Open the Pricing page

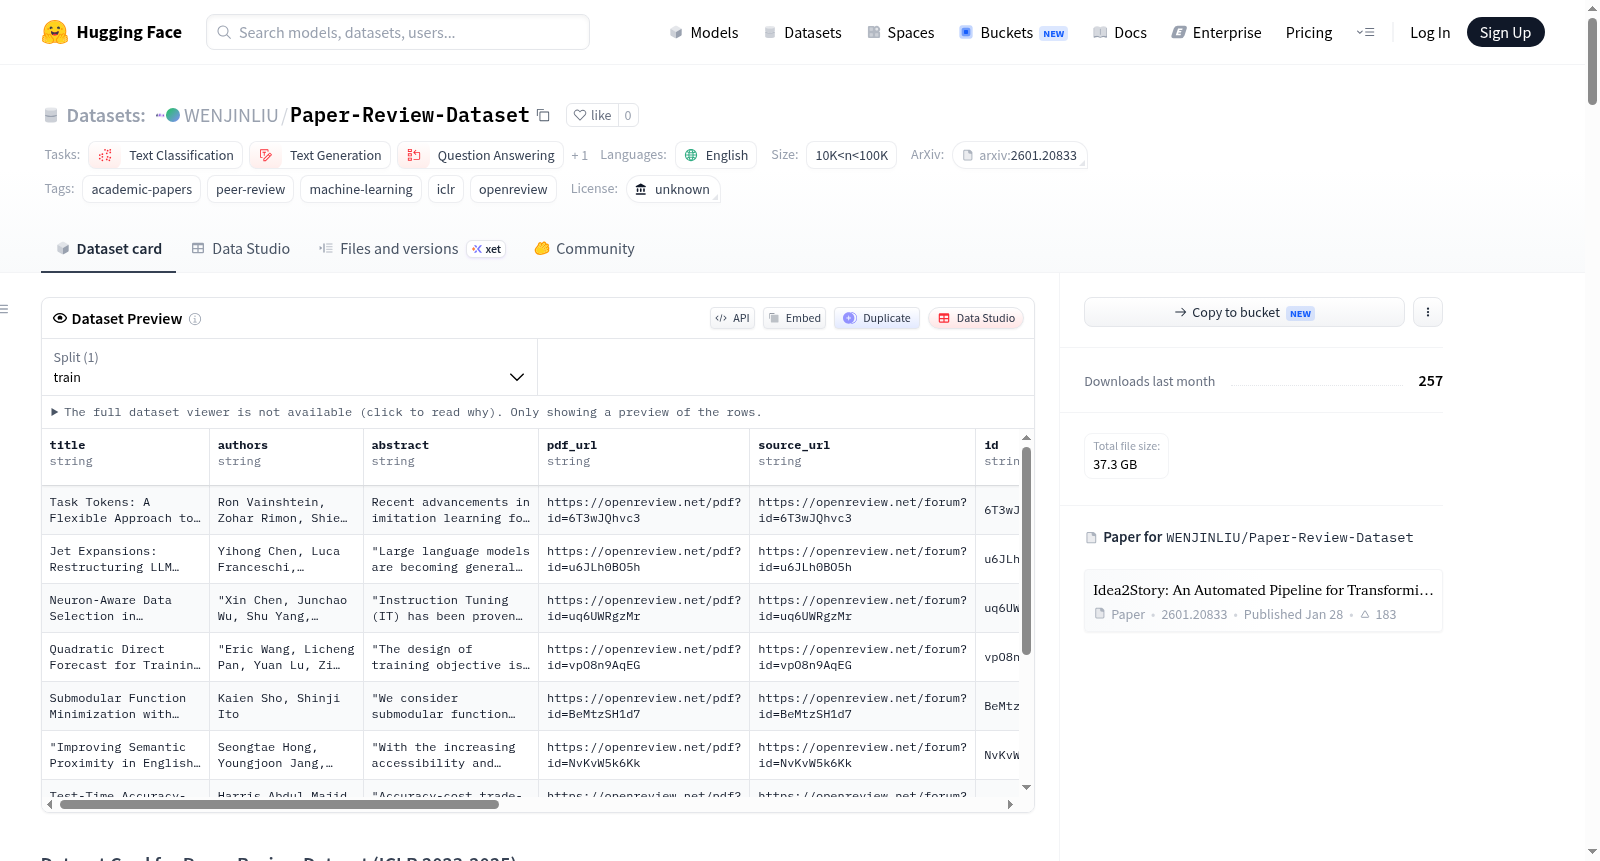point(1308,32)
